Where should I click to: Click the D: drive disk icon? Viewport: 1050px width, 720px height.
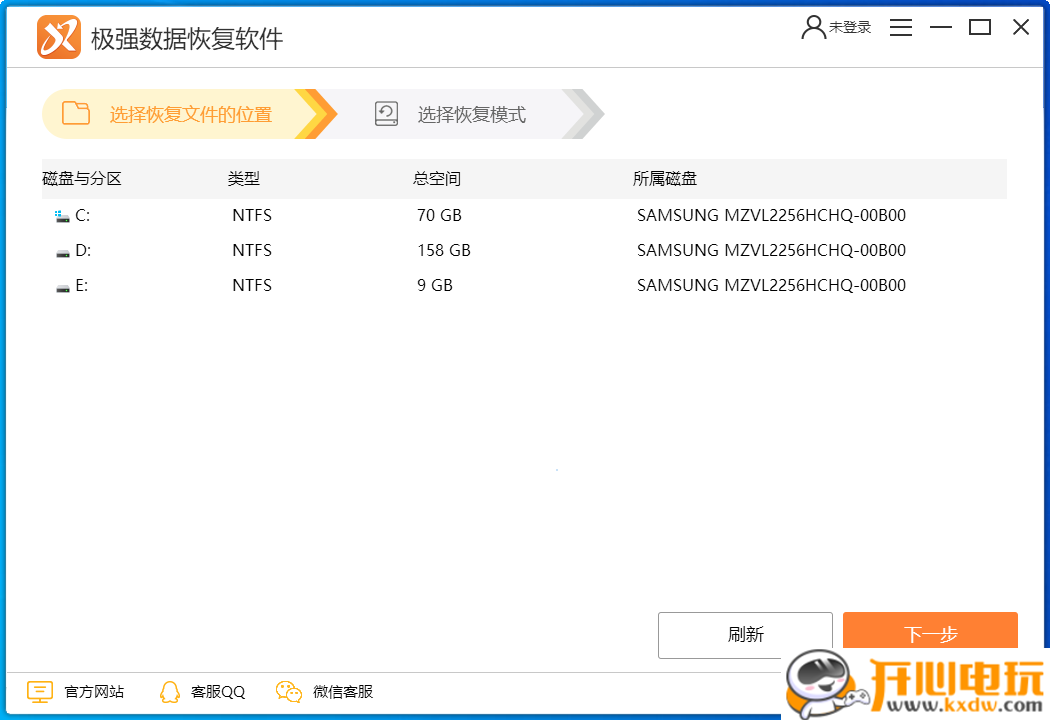pos(62,250)
